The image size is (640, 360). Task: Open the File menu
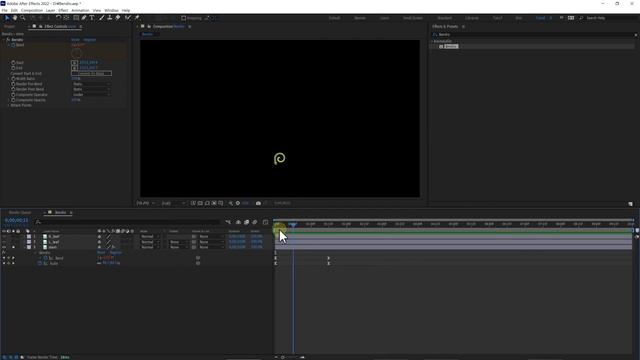click(4, 10)
